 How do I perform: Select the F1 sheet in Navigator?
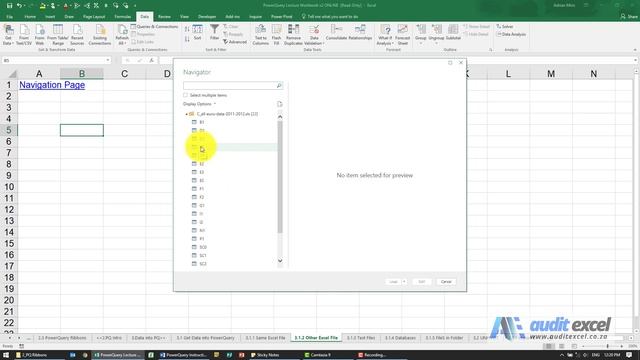202,189
